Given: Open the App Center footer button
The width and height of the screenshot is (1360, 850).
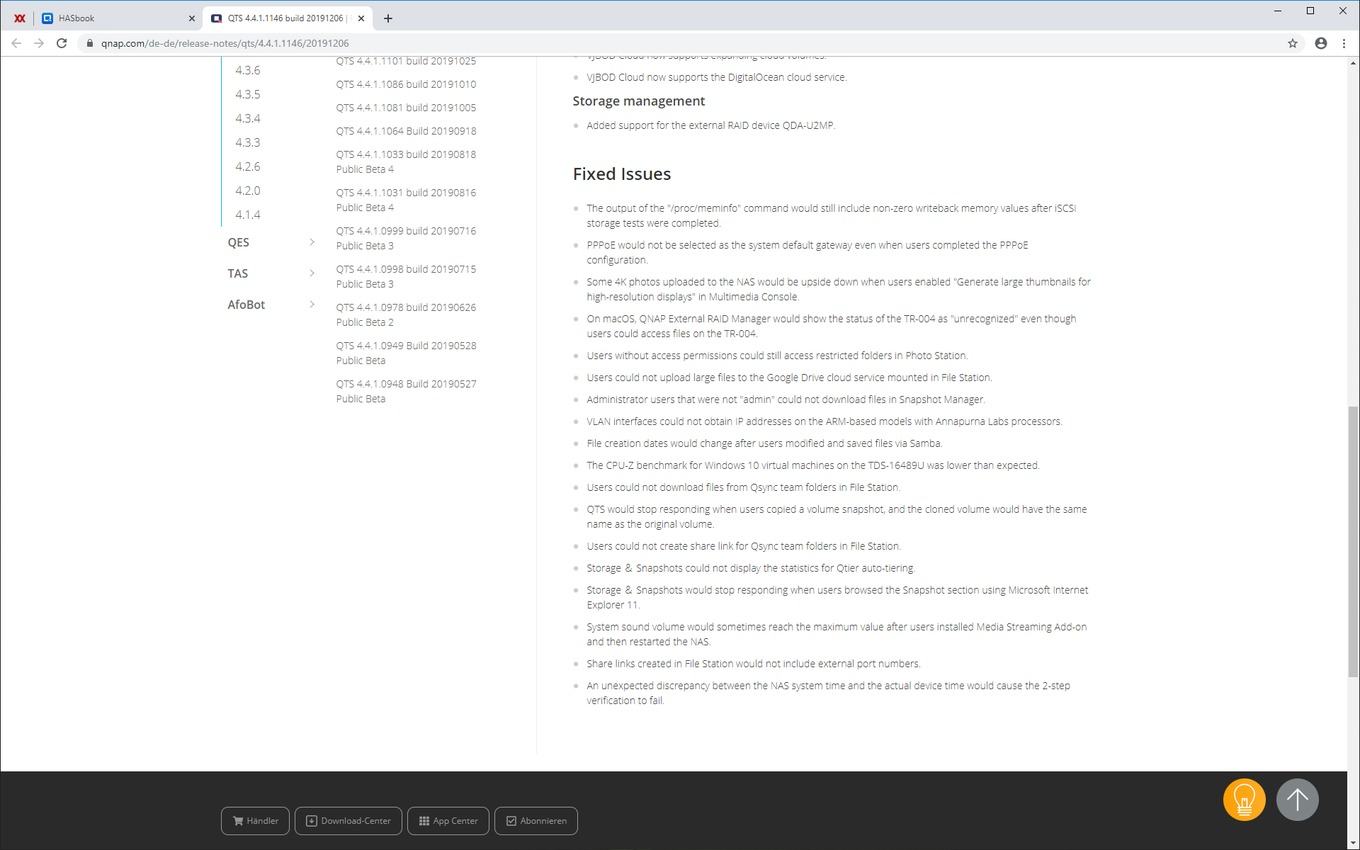Looking at the screenshot, I should pos(448,821).
